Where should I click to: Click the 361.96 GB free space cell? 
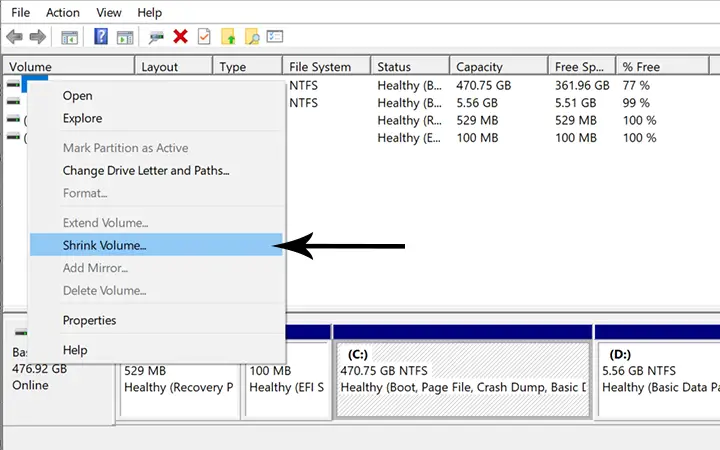click(x=582, y=85)
